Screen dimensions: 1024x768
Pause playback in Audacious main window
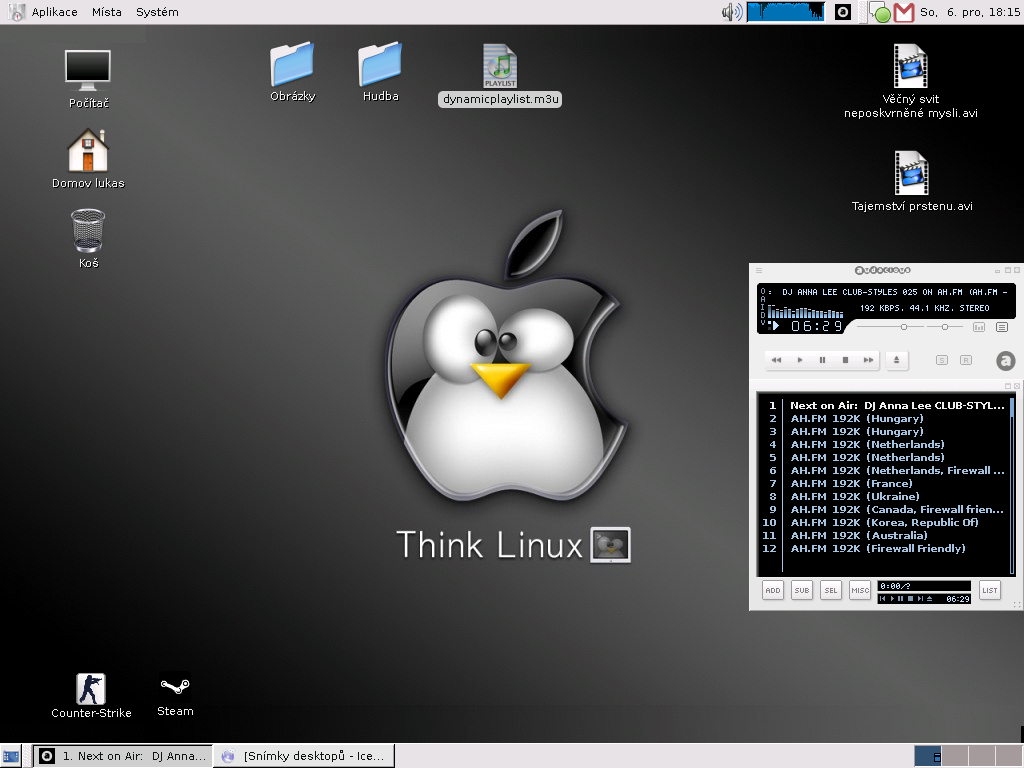click(822, 360)
